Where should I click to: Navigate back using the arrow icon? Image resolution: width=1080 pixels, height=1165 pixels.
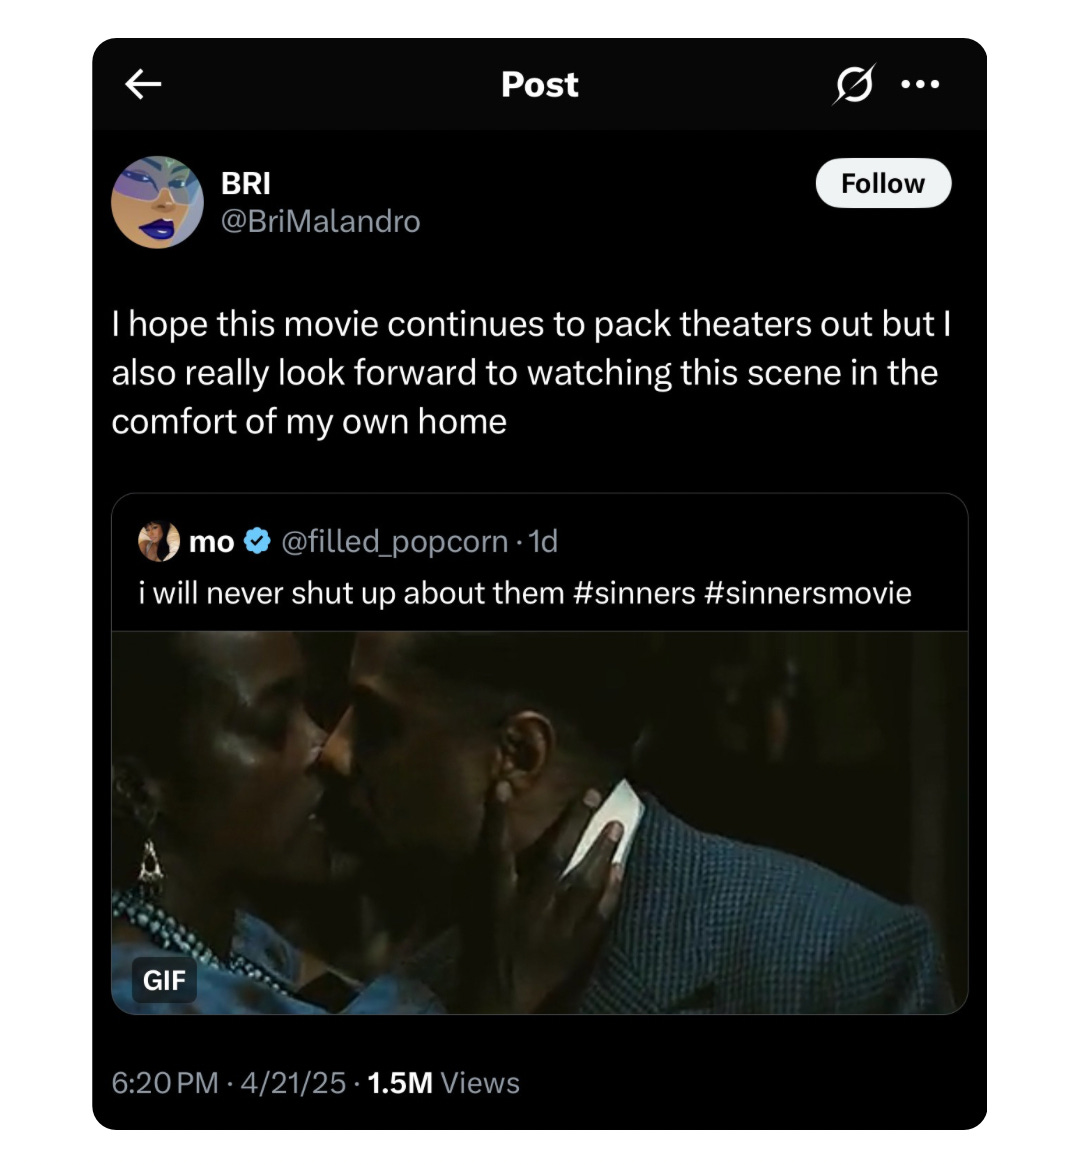pyautogui.click(x=143, y=84)
